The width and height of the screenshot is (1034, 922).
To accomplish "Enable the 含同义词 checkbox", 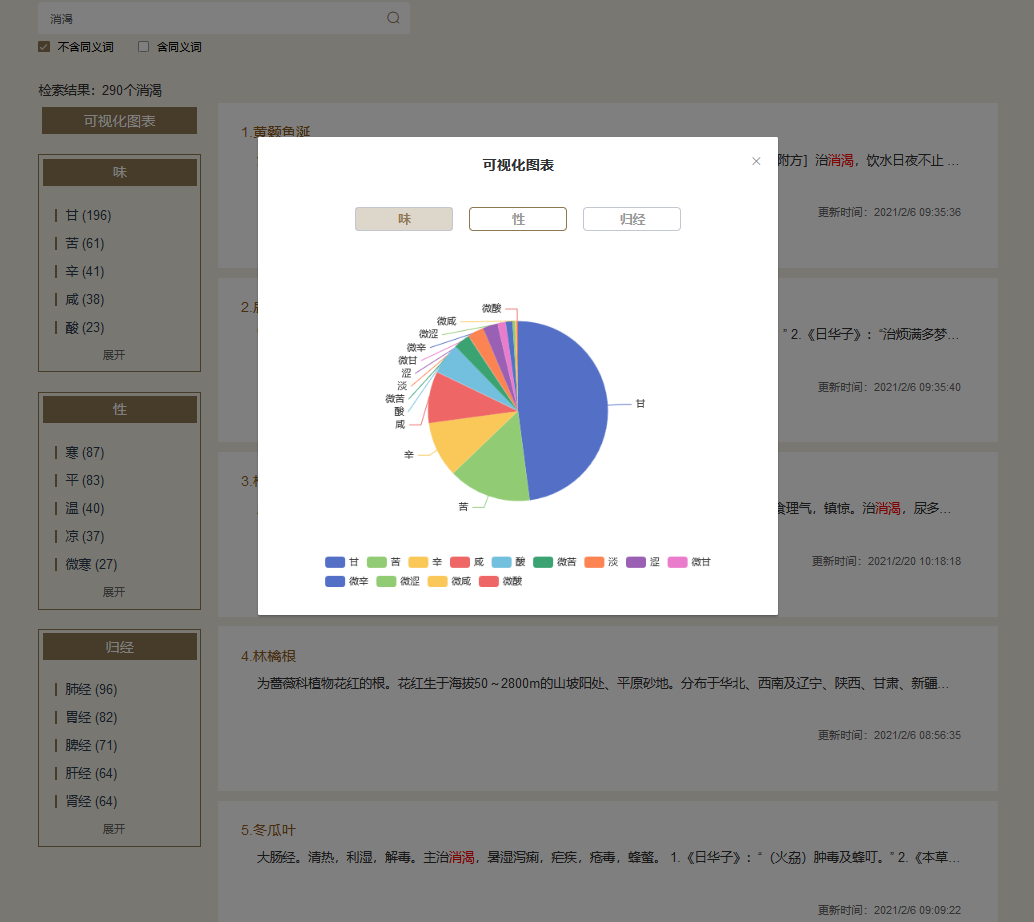I will pyautogui.click(x=144, y=47).
